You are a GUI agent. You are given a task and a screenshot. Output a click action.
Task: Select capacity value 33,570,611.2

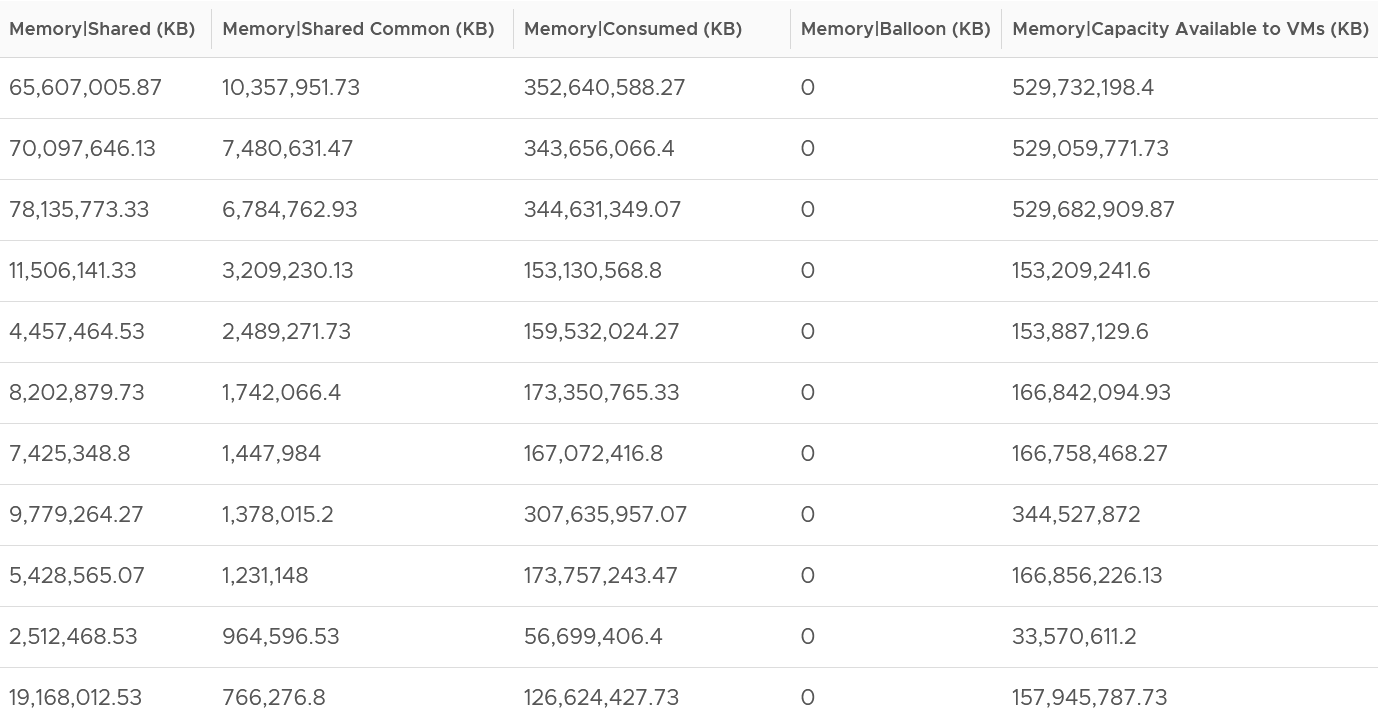pos(1074,637)
